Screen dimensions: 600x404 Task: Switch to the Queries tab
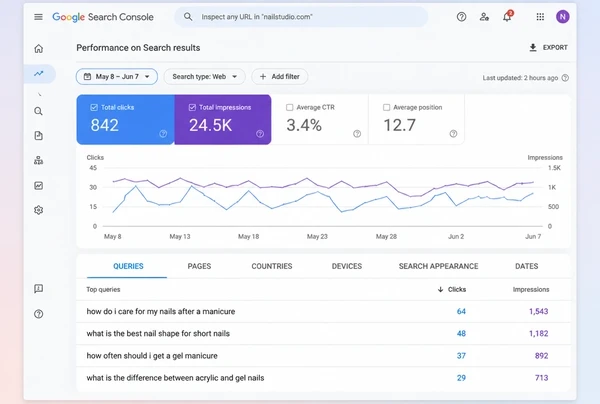tap(128, 266)
